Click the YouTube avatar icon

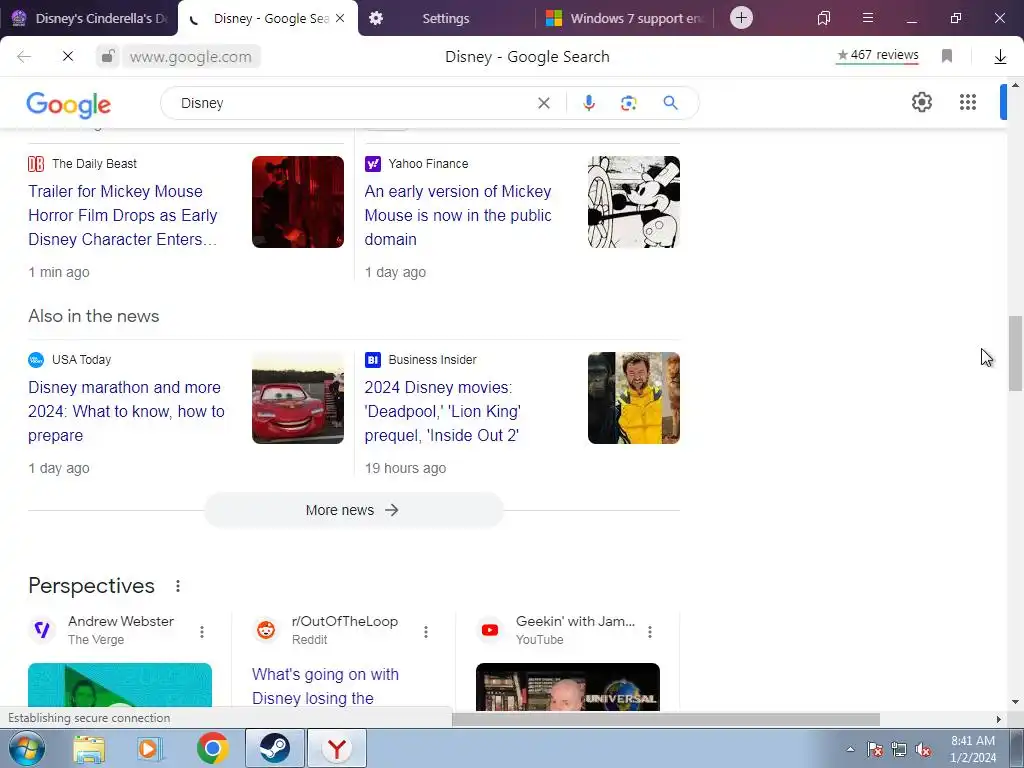click(490, 630)
